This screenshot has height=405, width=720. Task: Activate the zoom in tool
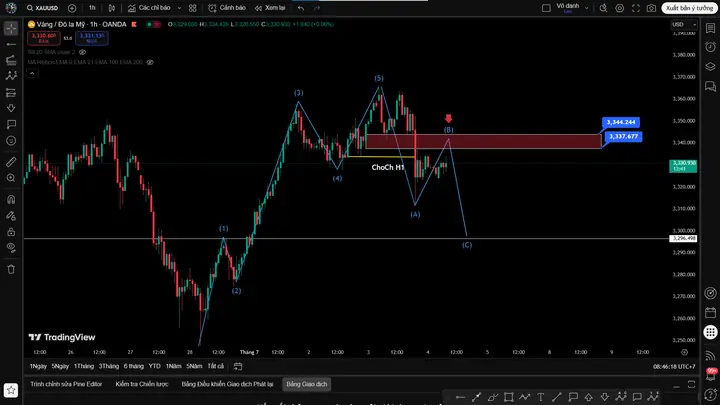[11, 178]
